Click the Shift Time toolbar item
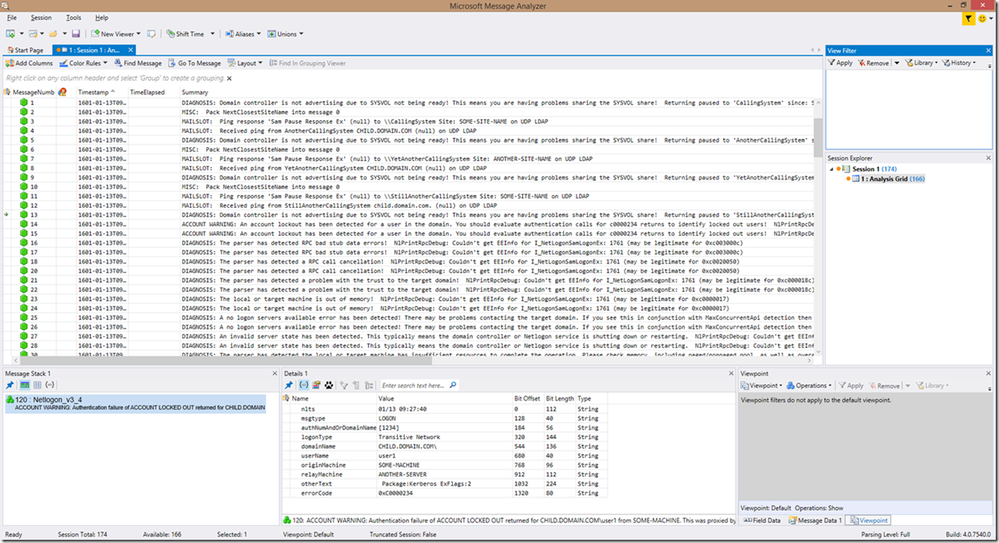The height and width of the screenshot is (543, 999). [x=185, y=34]
